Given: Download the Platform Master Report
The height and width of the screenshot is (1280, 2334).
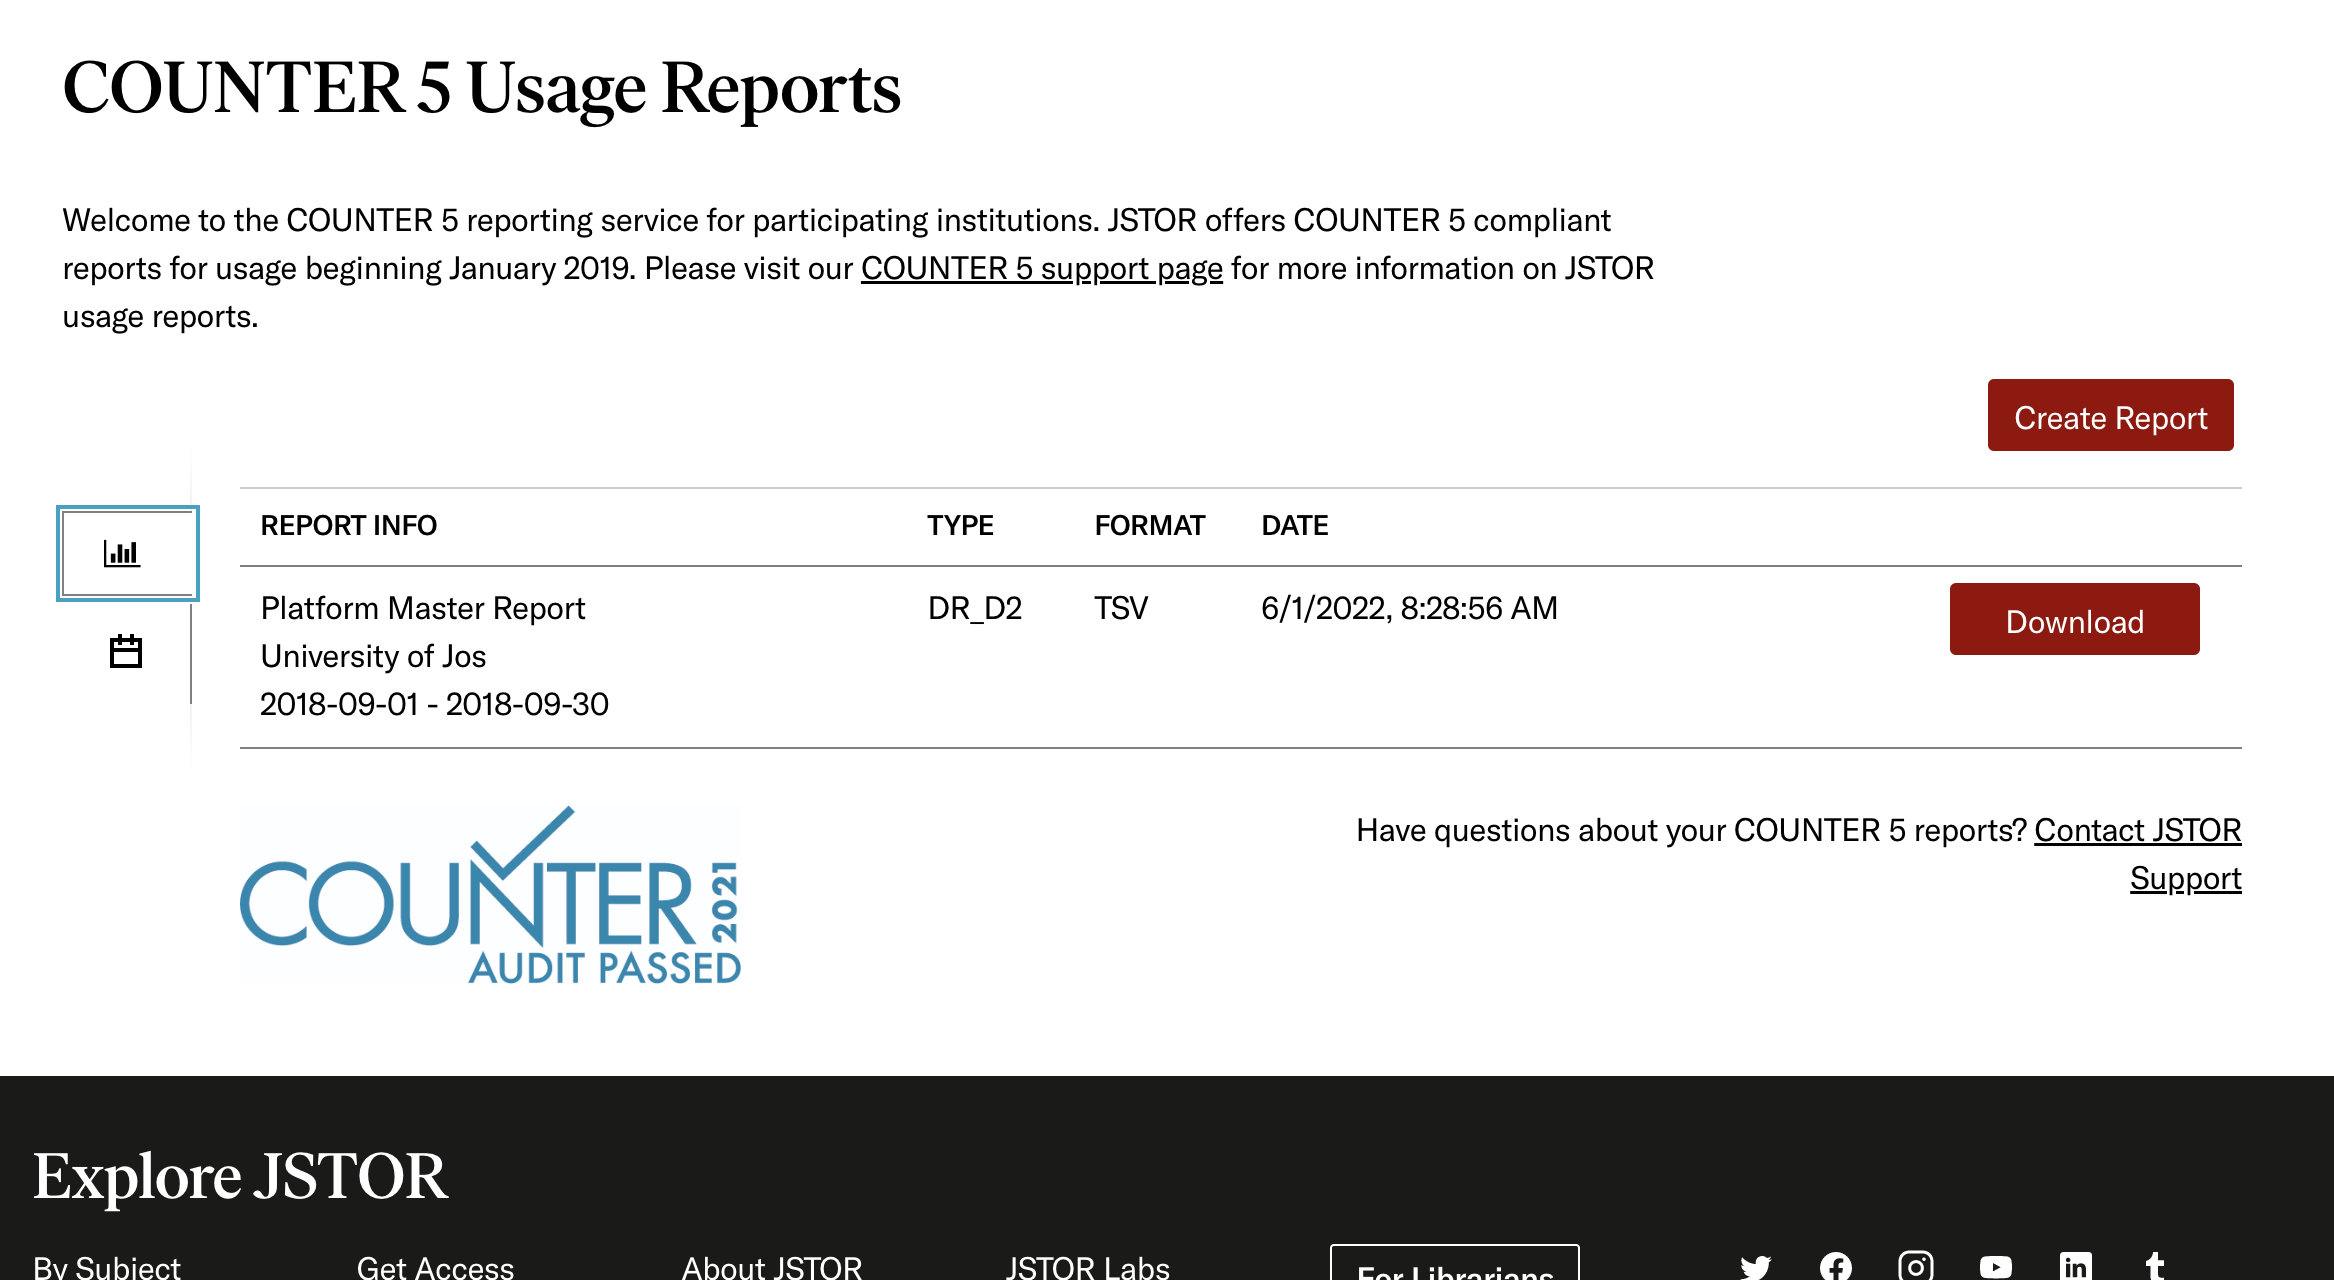Looking at the screenshot, I should pyautogui.click(x=2074, y=619).
